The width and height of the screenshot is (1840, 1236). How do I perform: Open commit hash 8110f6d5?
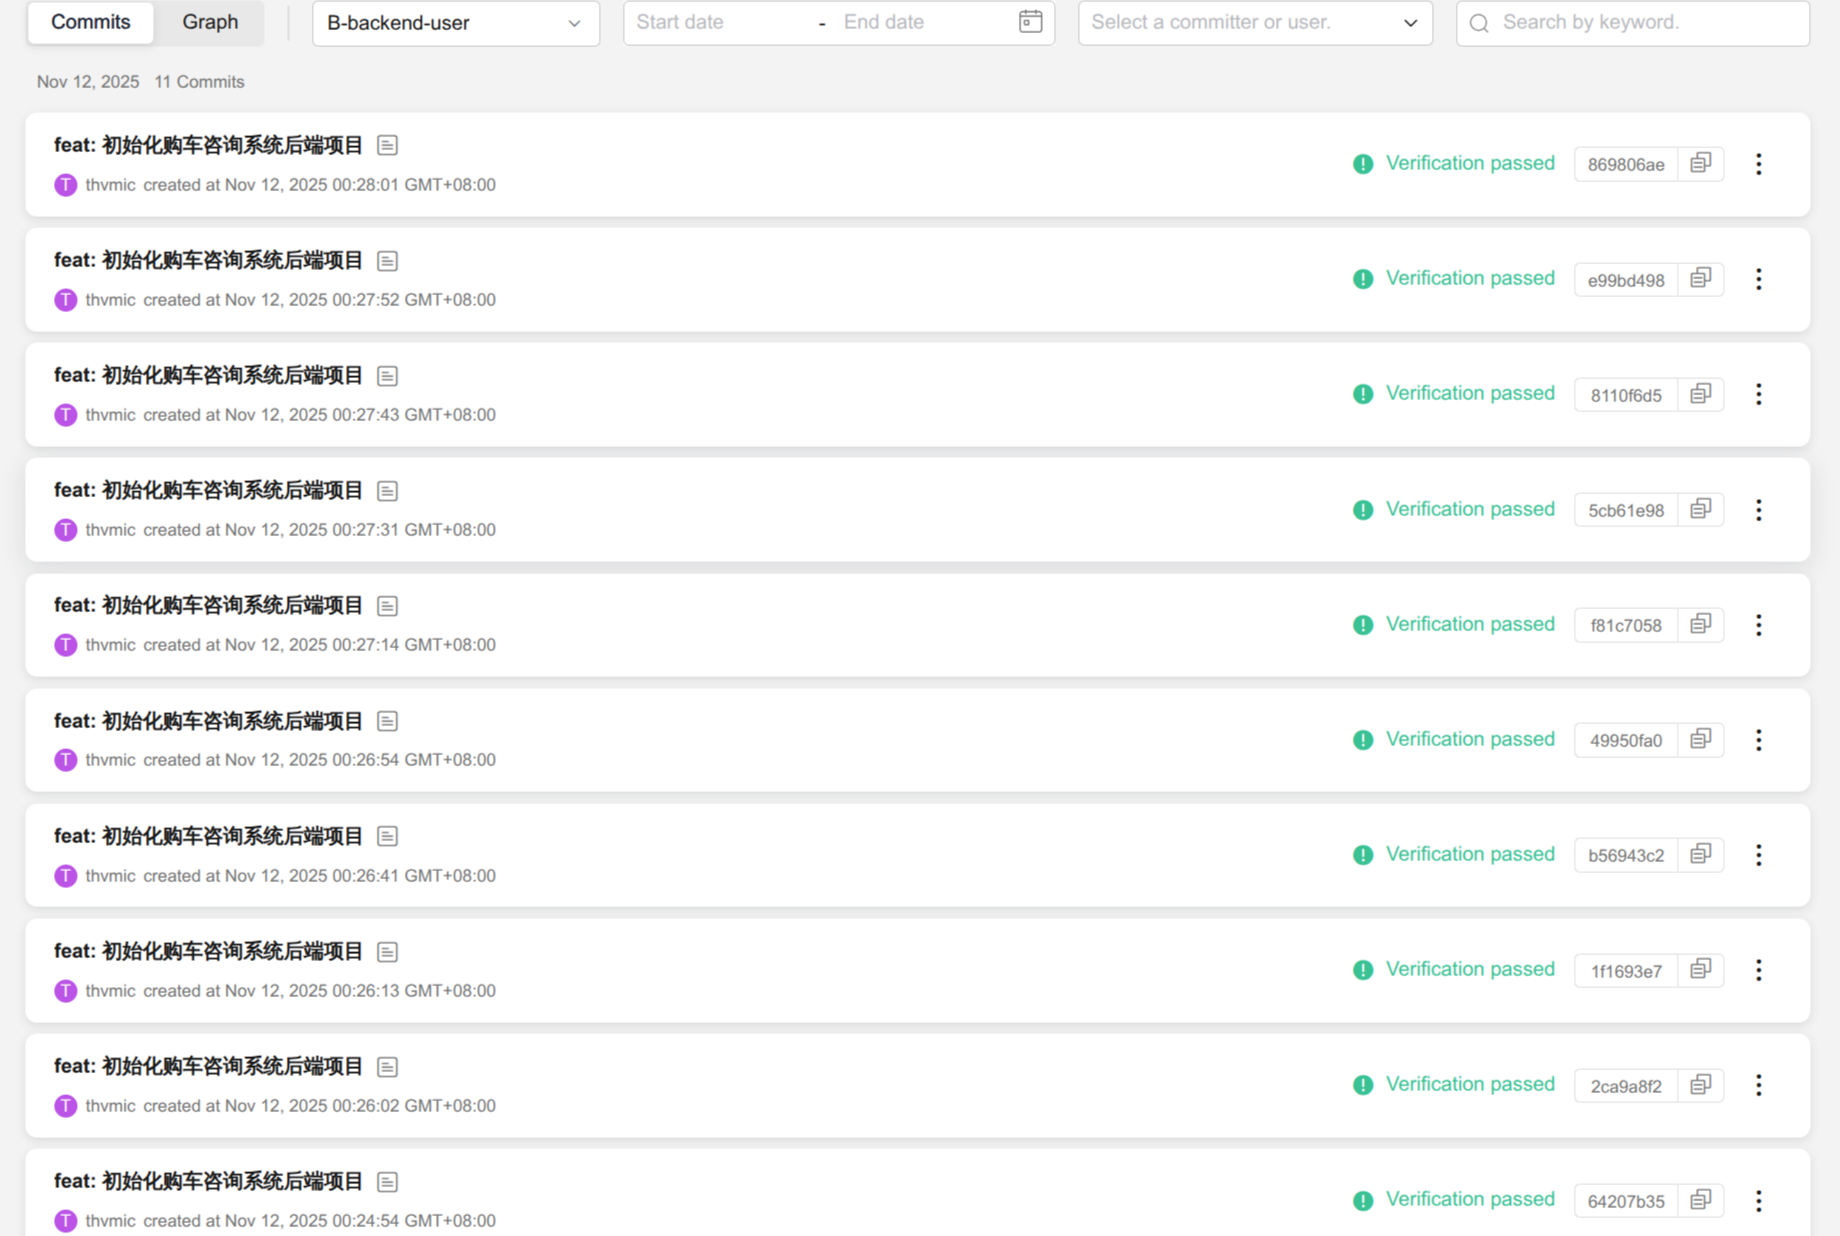click(1626, 395)
